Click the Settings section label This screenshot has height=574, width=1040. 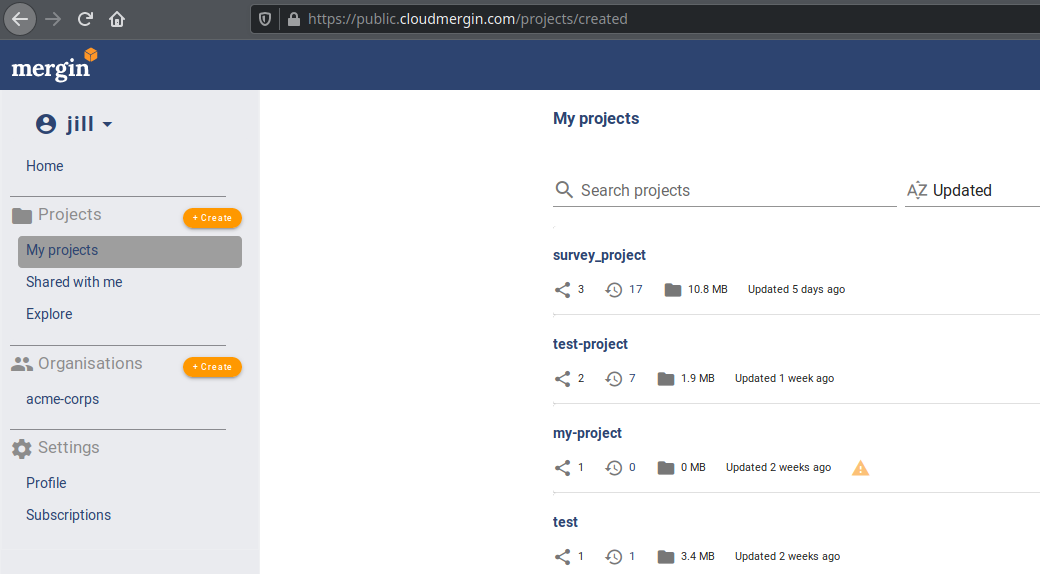click(x=68, y=447)
